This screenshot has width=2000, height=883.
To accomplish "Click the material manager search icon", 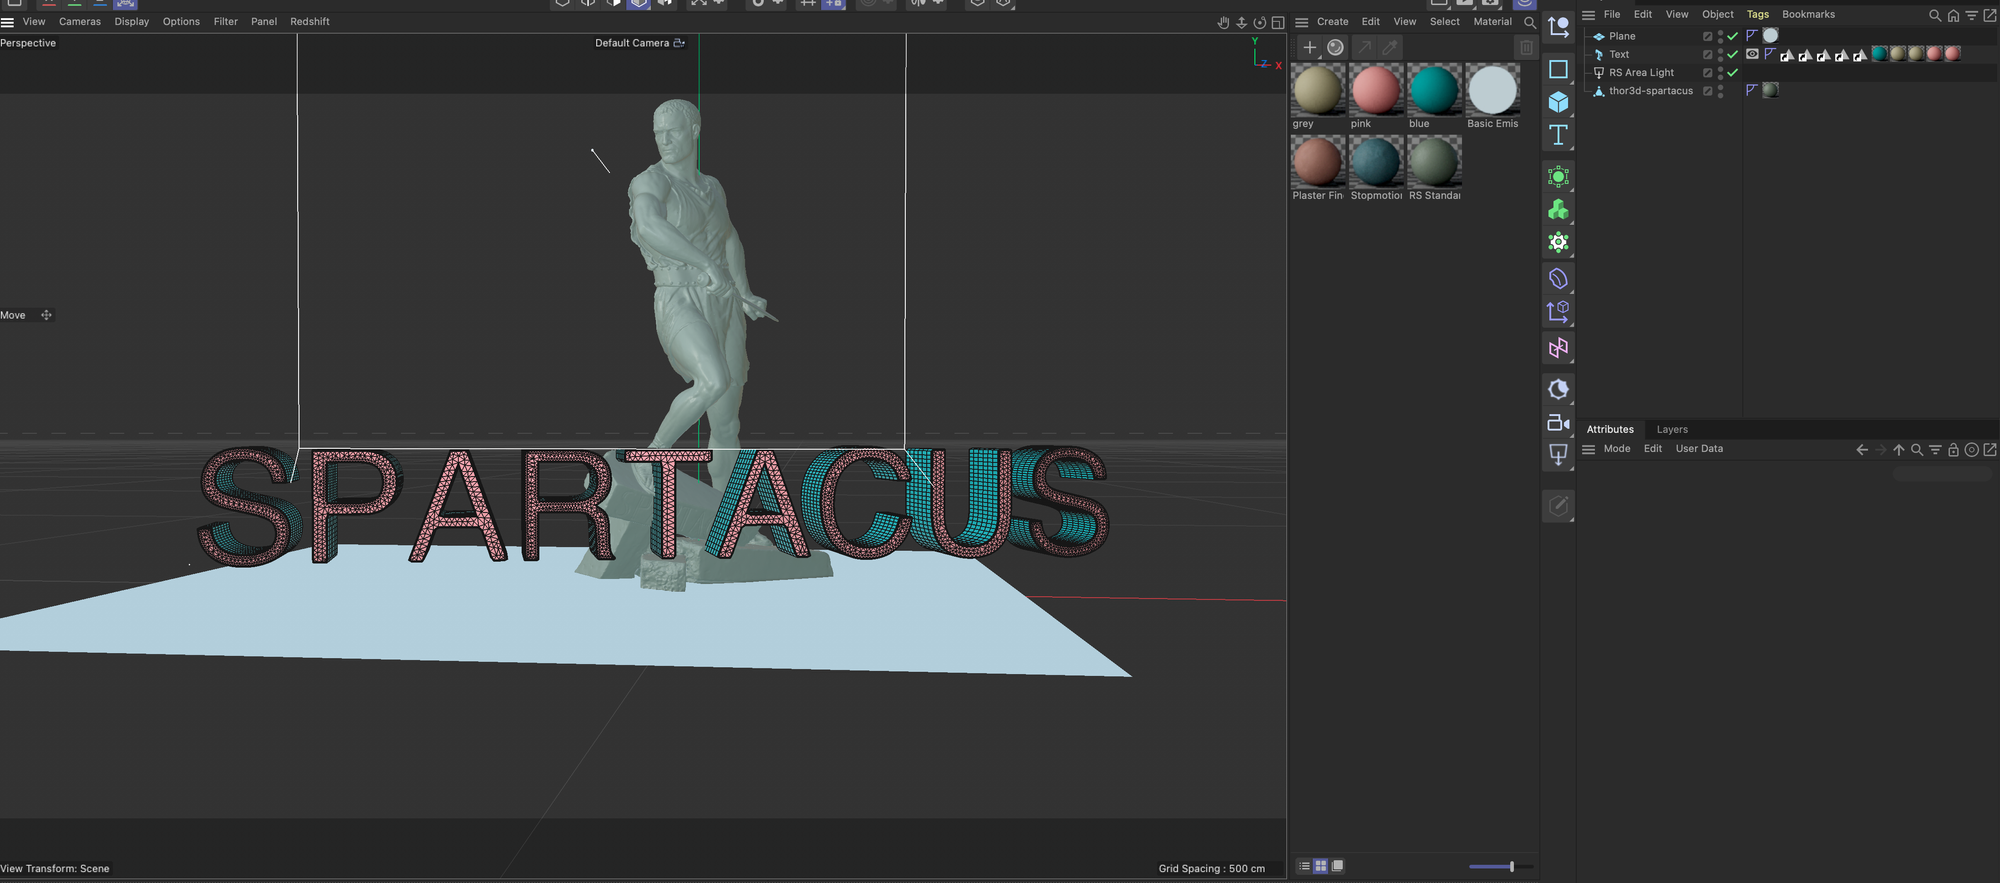I will click(1529, 22).
